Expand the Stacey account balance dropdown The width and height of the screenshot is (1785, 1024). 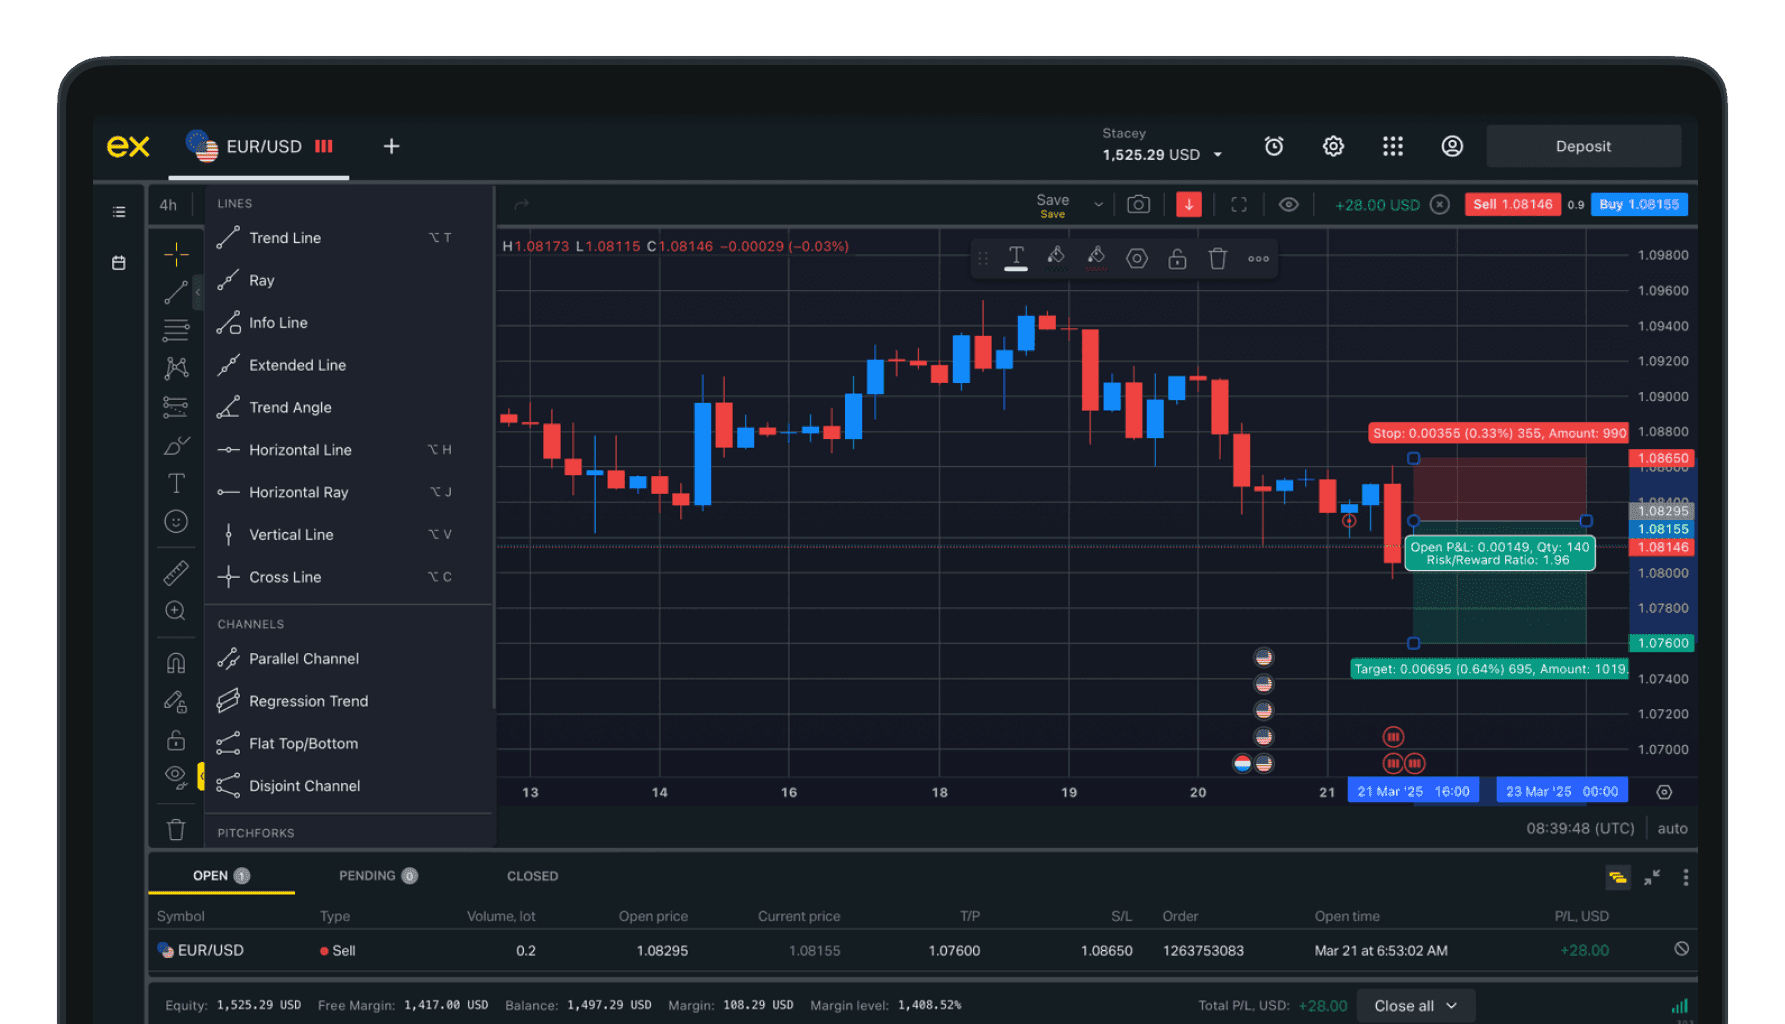[1216, 154]
